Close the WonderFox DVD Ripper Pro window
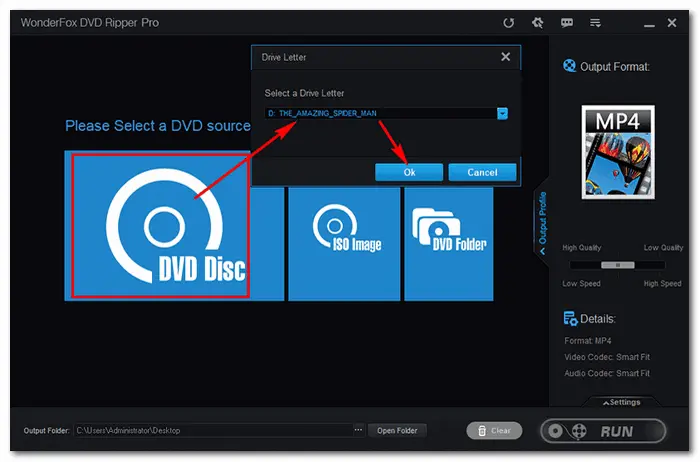This screenshot has height=462, width=700. (672, 23)
